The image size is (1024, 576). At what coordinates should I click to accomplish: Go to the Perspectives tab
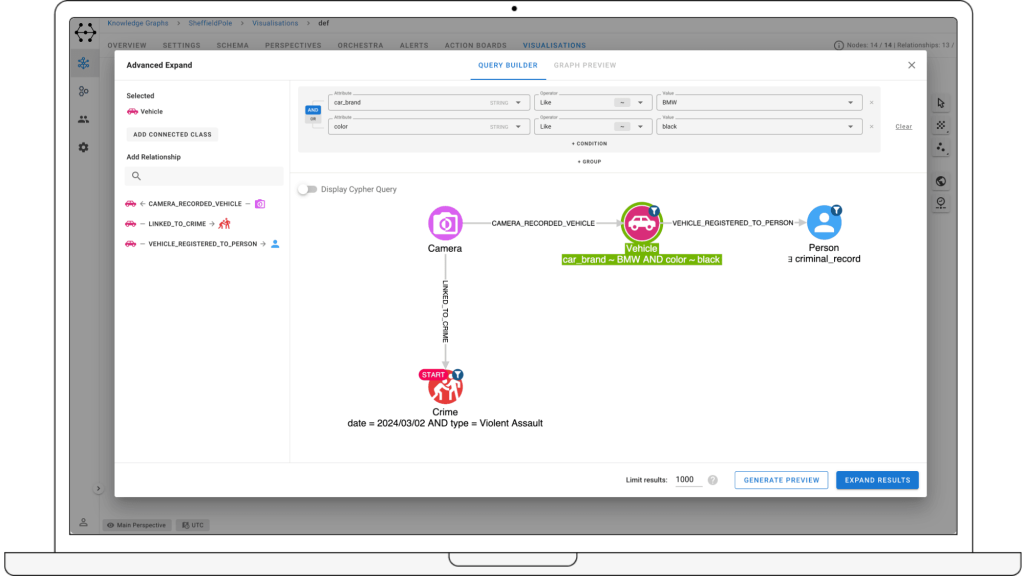click(293, 46)
